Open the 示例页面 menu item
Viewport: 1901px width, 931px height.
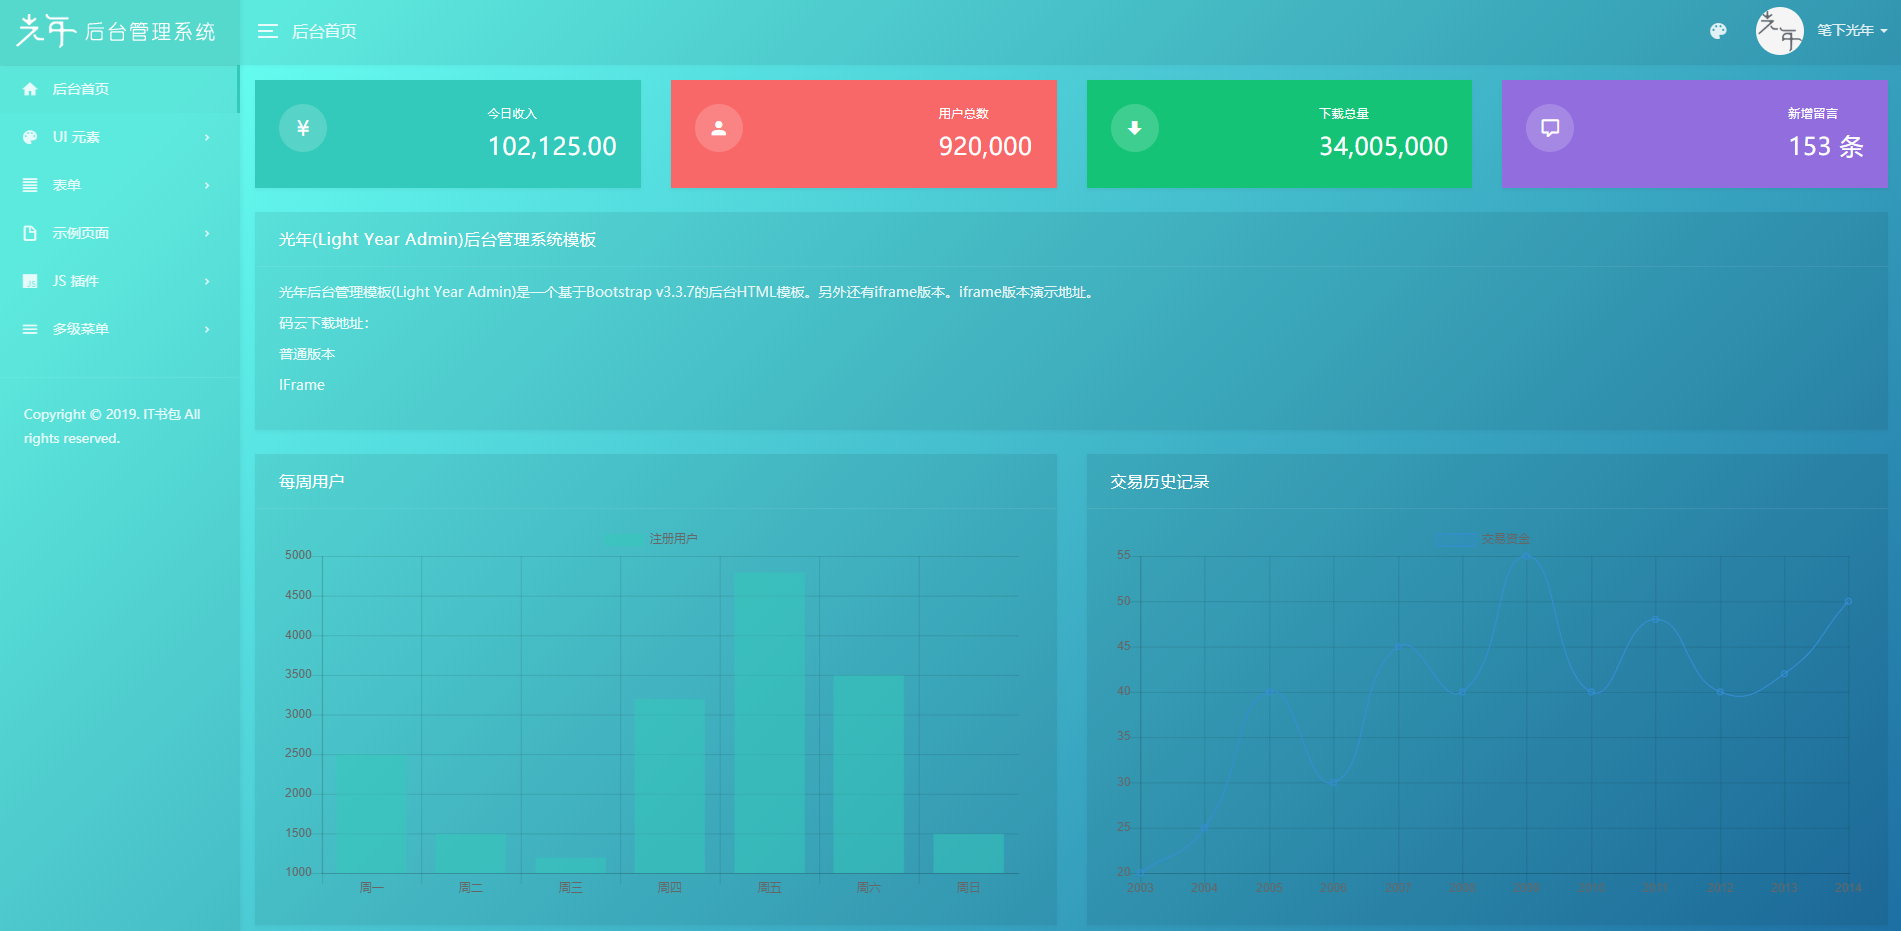click(81, 233)
